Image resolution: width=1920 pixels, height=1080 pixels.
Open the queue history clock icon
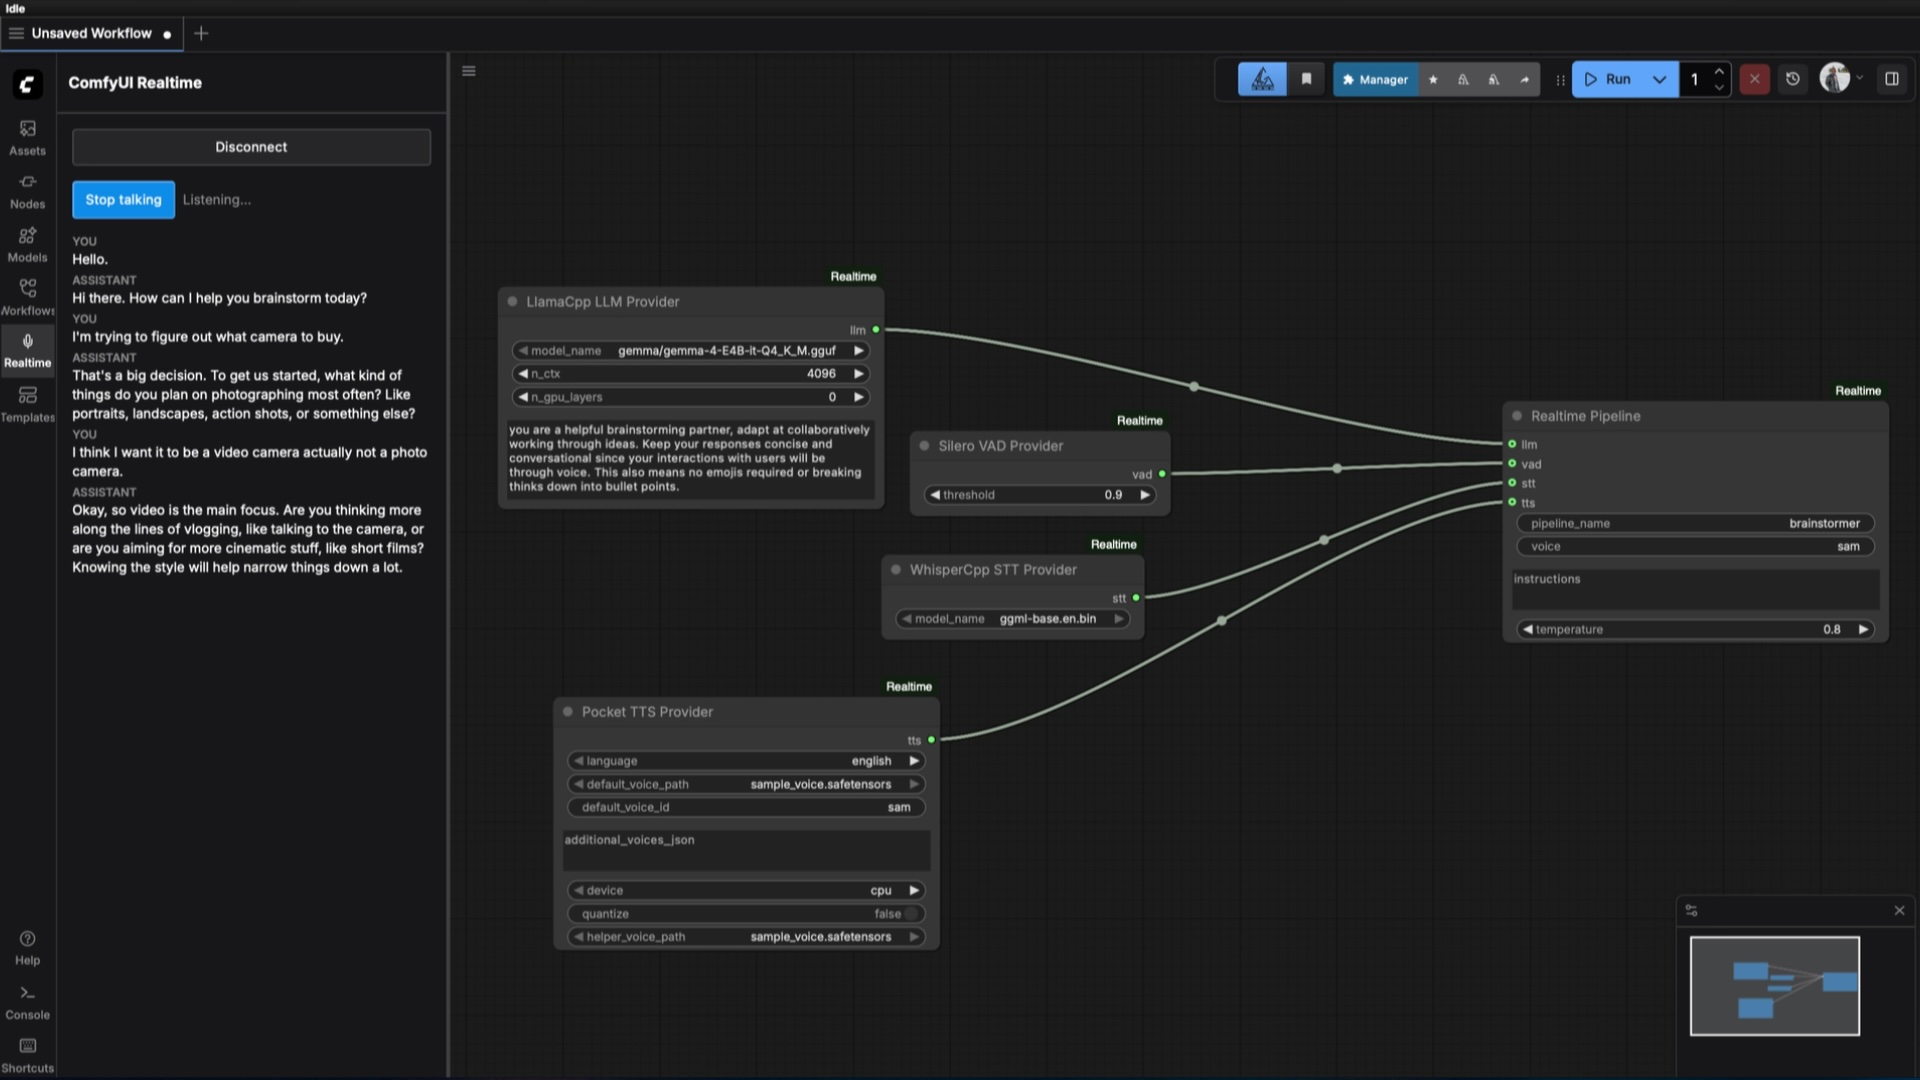tap(1793, 79)
